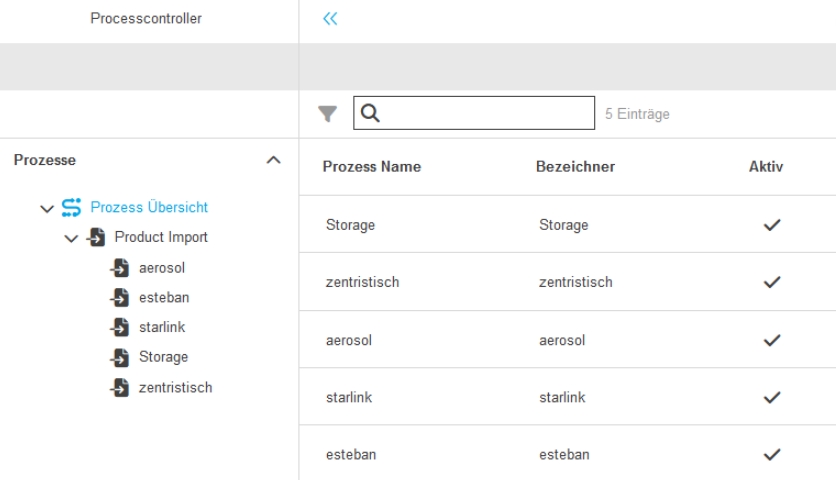This screenshot has width=836, height=480.
Task: Toggle the Aktiv checkmark for aerosol row
Action: point(770,340)
